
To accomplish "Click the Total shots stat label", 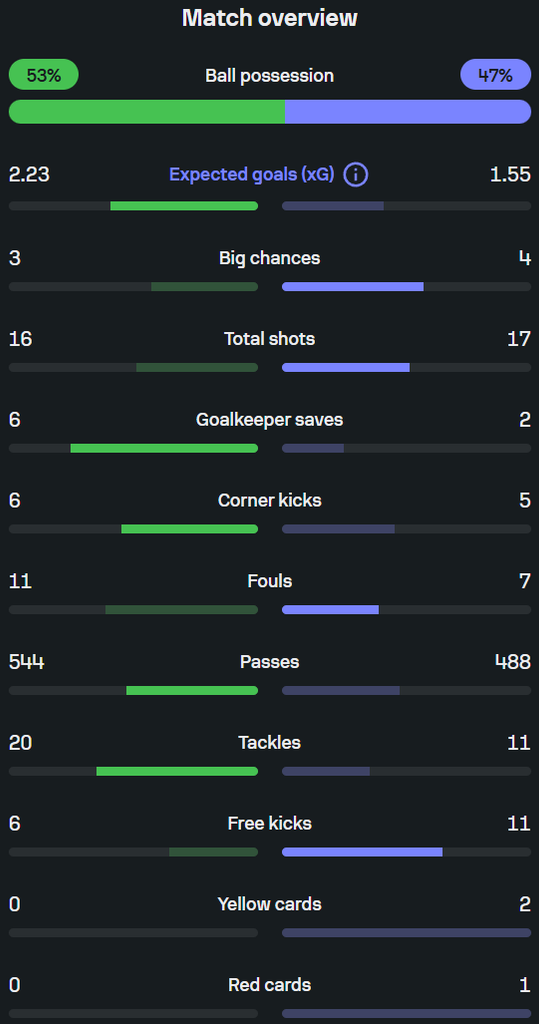I will [269, 339].
